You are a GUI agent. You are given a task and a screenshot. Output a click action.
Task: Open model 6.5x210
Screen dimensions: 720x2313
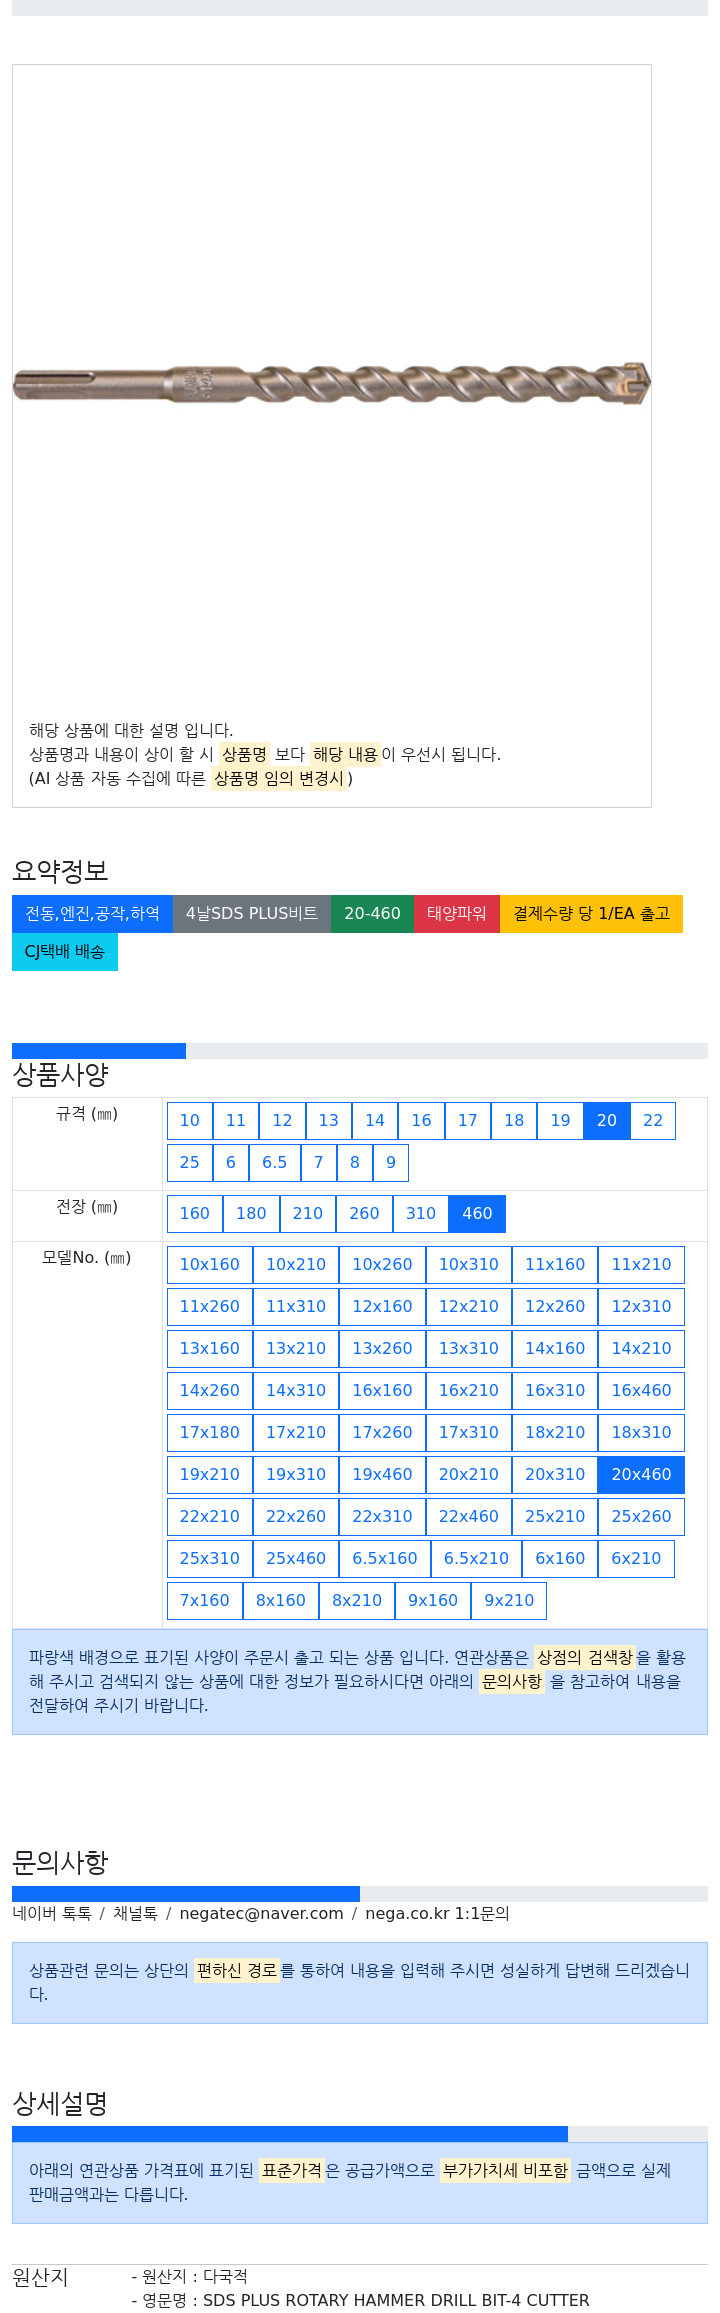tap(476, 1559)
